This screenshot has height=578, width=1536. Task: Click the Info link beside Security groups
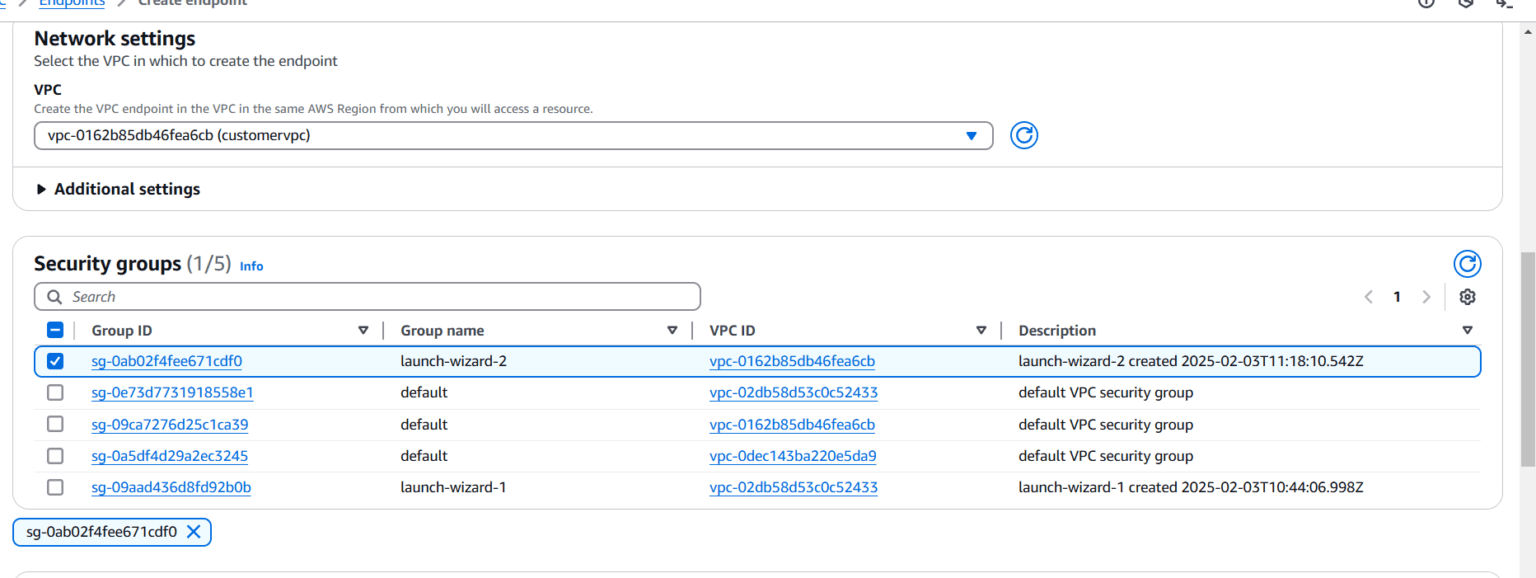pyautogui.click(x=251, y=266)
